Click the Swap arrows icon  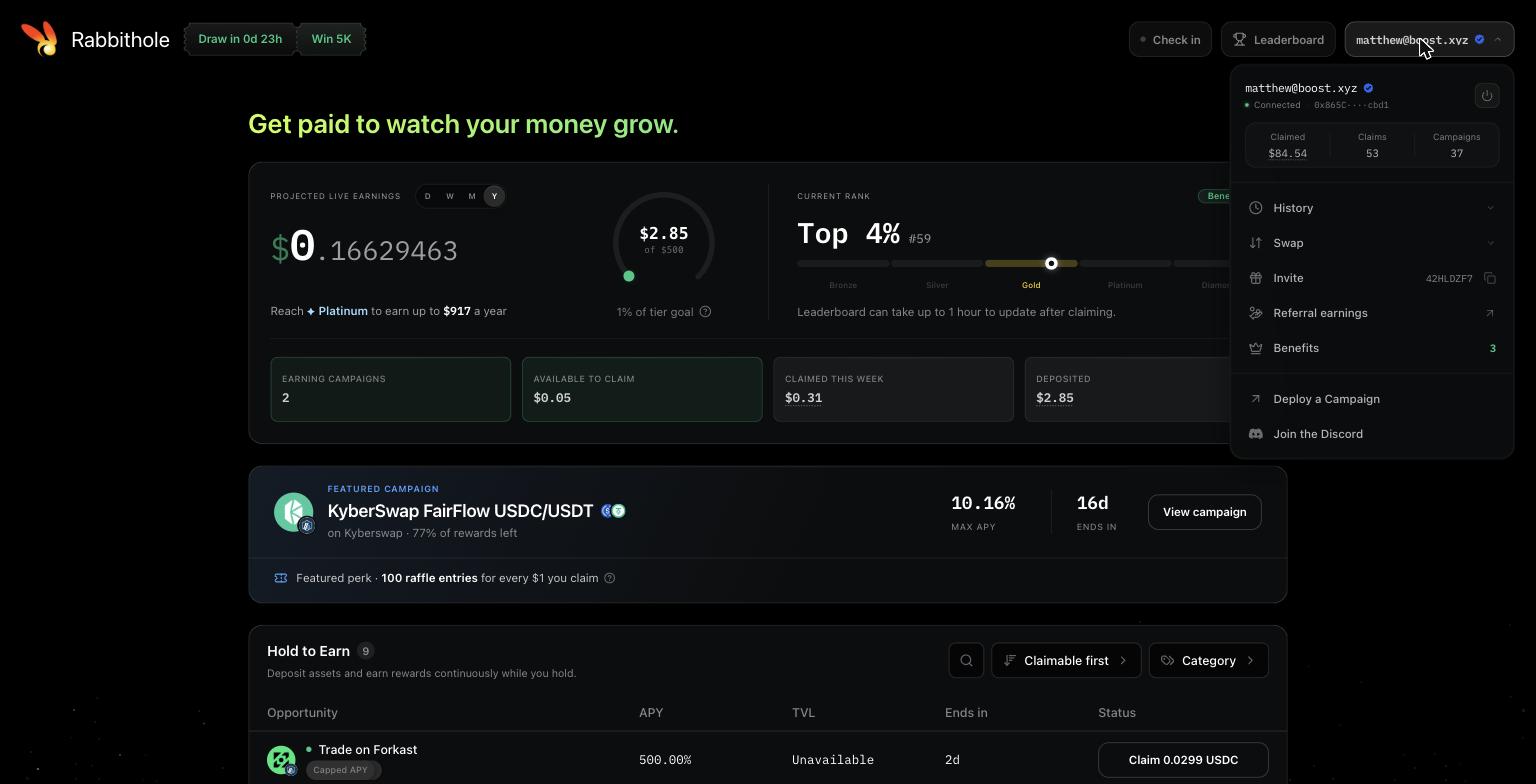tap(1255, 243)
